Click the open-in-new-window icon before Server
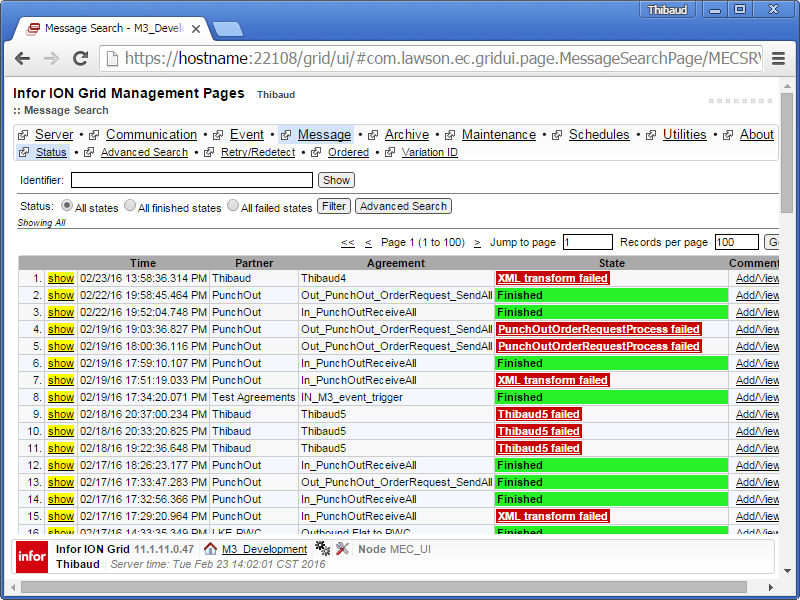 point(24,135)
